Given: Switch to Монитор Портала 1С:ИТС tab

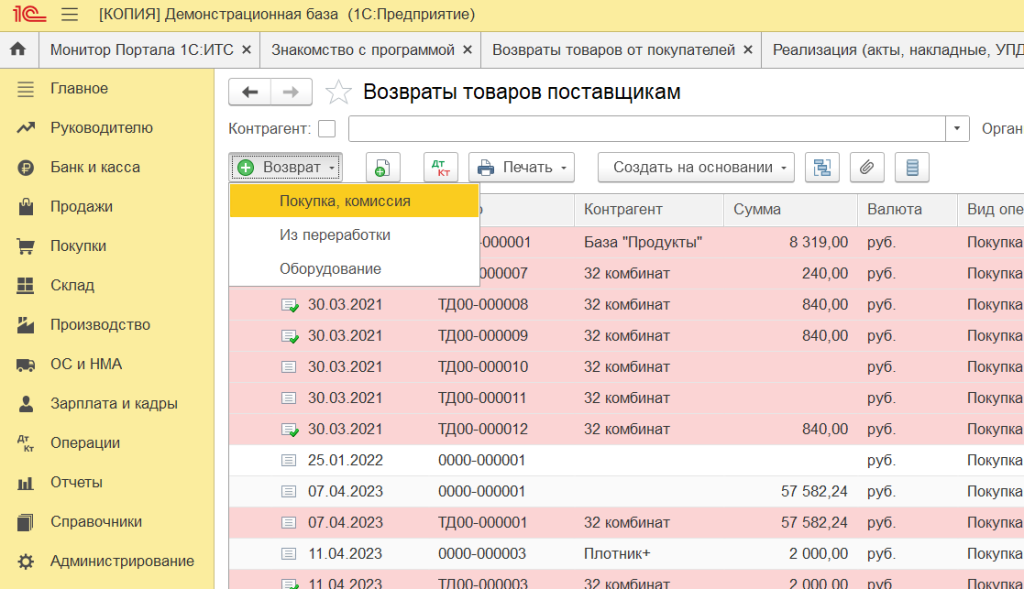Looking at the screenshot, I should click(141, 50).
